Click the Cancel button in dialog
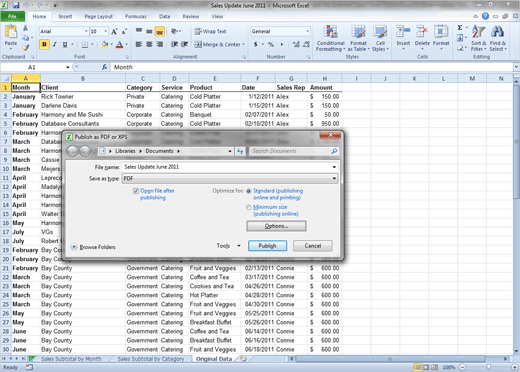This screenshot has height=372, width=520. (x=313, y=246)
